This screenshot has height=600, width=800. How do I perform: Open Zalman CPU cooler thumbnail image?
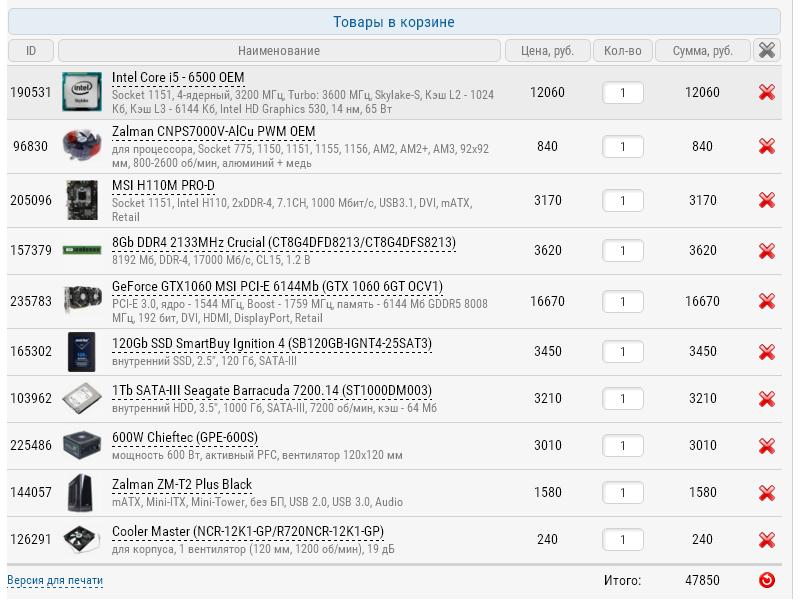pos(82,146)
